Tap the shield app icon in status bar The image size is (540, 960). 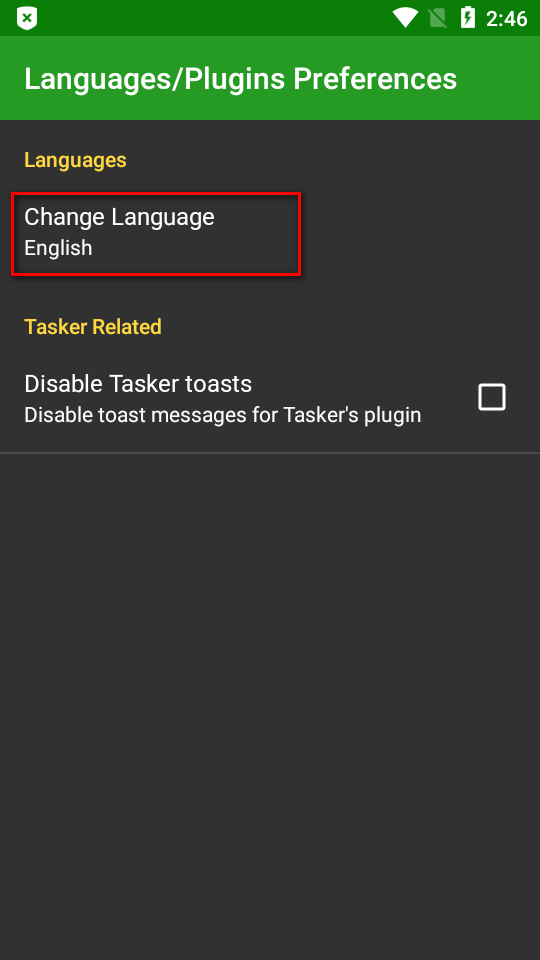(27, 18)
